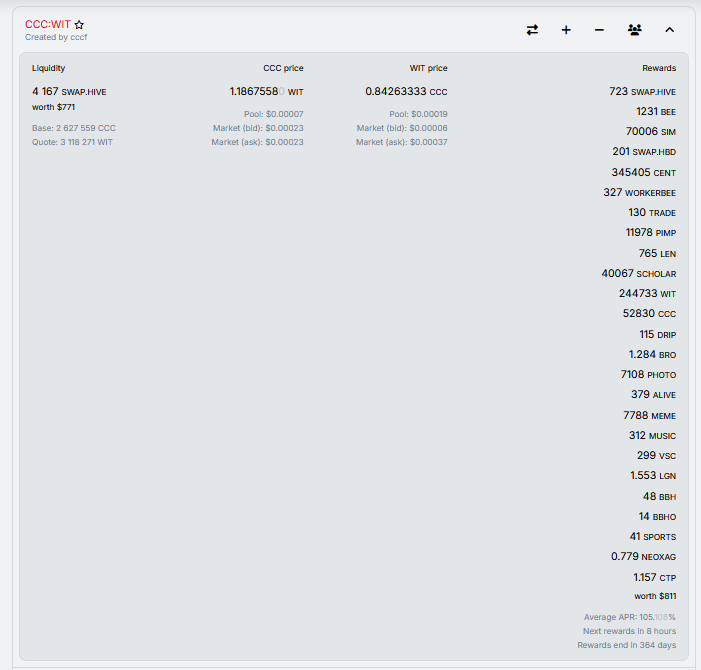The height and width of the screenshot is (670, 701).
Task: Click the 723 SWAP.HIVE reward entry
Action: click(x=642, y=91)
